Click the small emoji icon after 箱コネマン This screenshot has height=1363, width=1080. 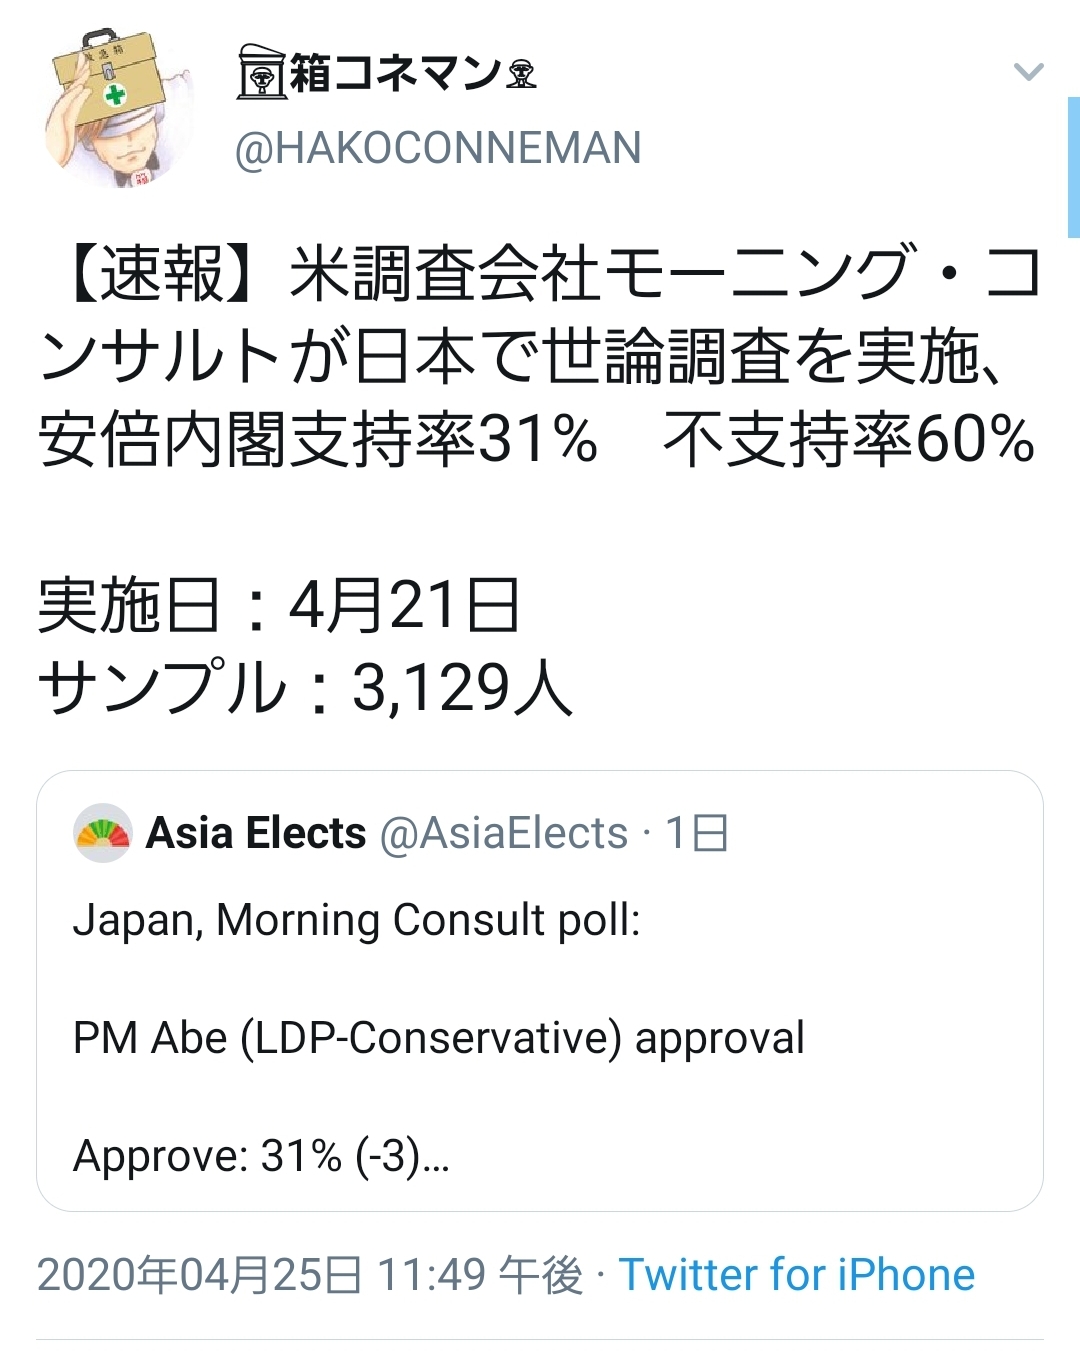pyautogui.click(x=521, y=74)
